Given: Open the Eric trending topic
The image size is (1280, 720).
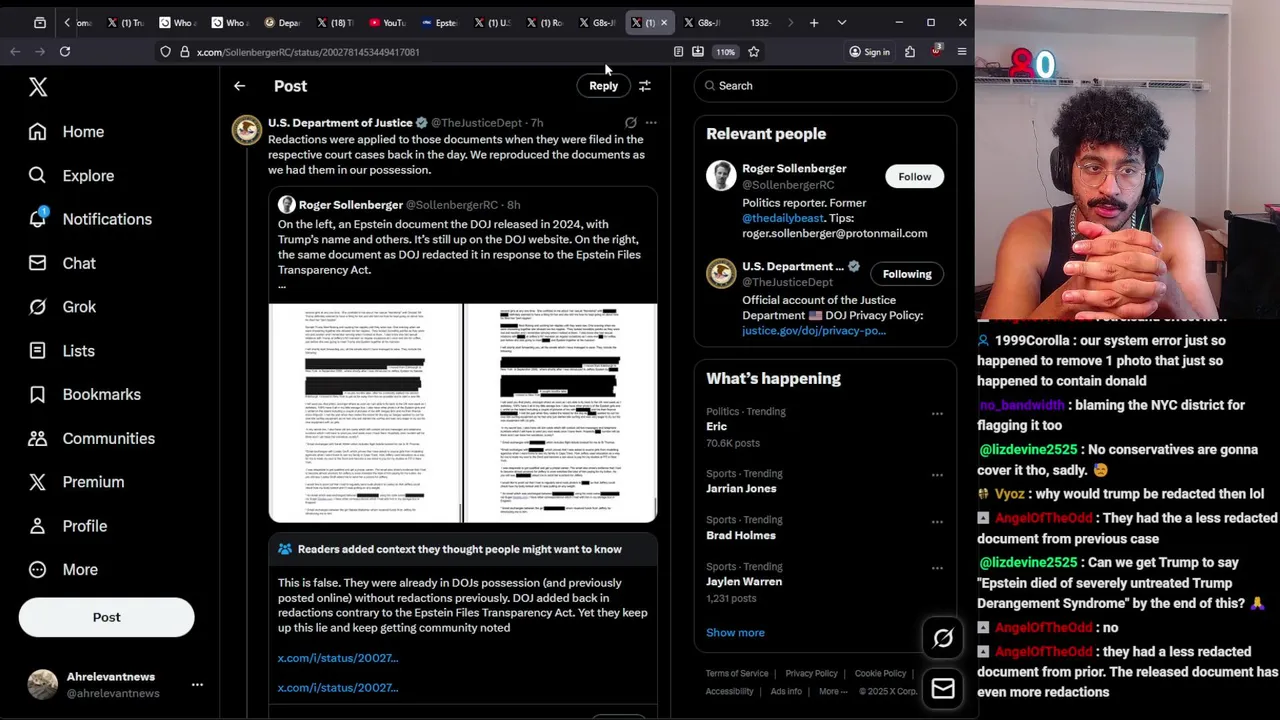Looking at the screenshot, I should click(716, 426).
